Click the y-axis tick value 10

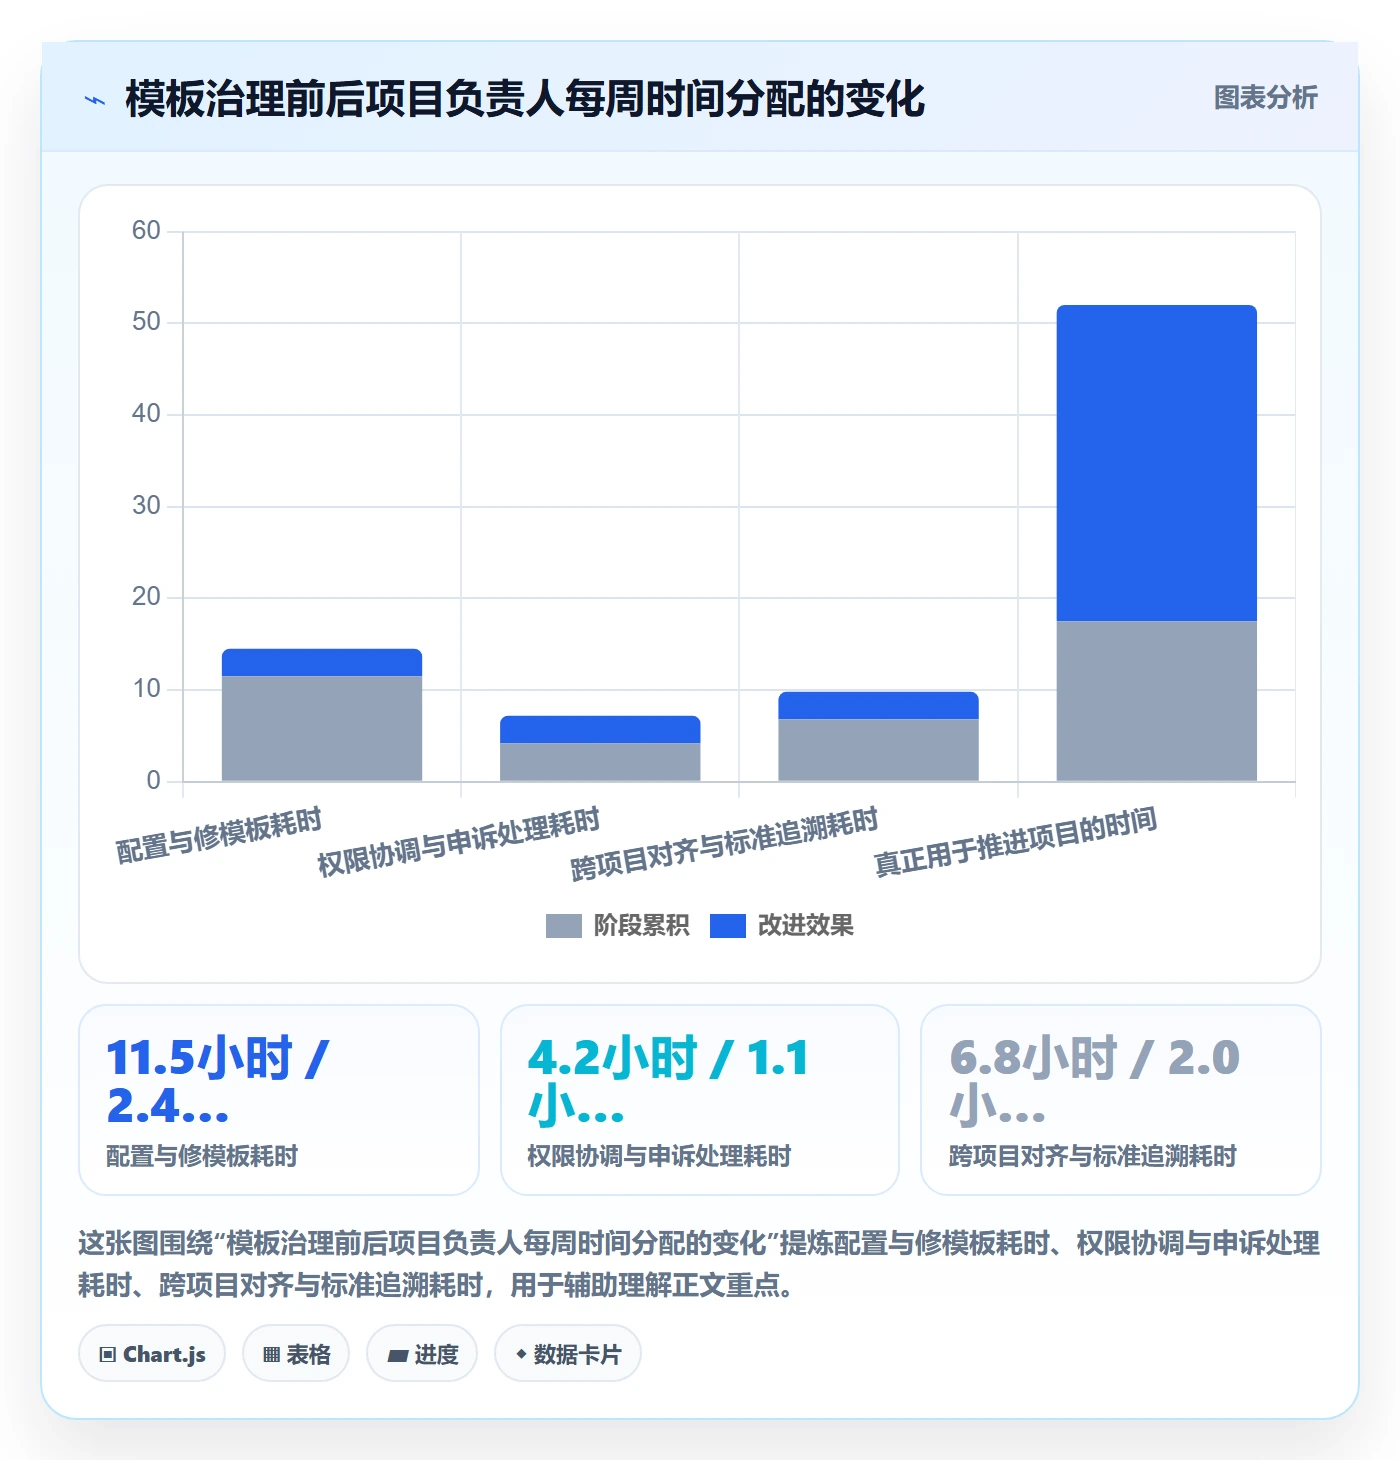point(146,689)
